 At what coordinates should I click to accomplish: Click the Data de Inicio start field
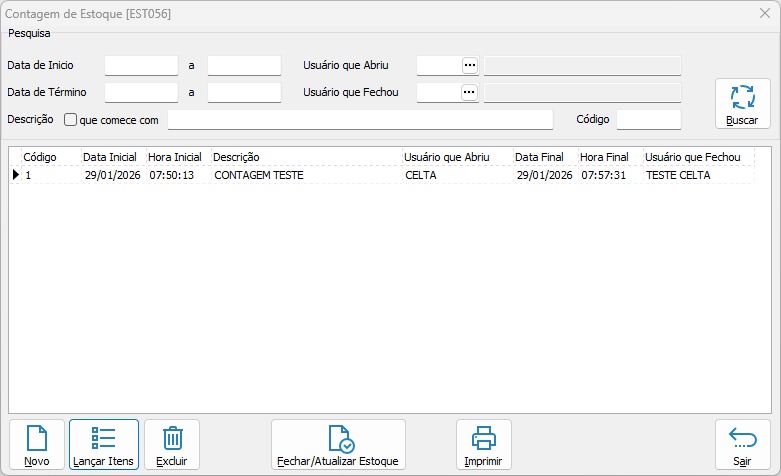coord(141,65)
